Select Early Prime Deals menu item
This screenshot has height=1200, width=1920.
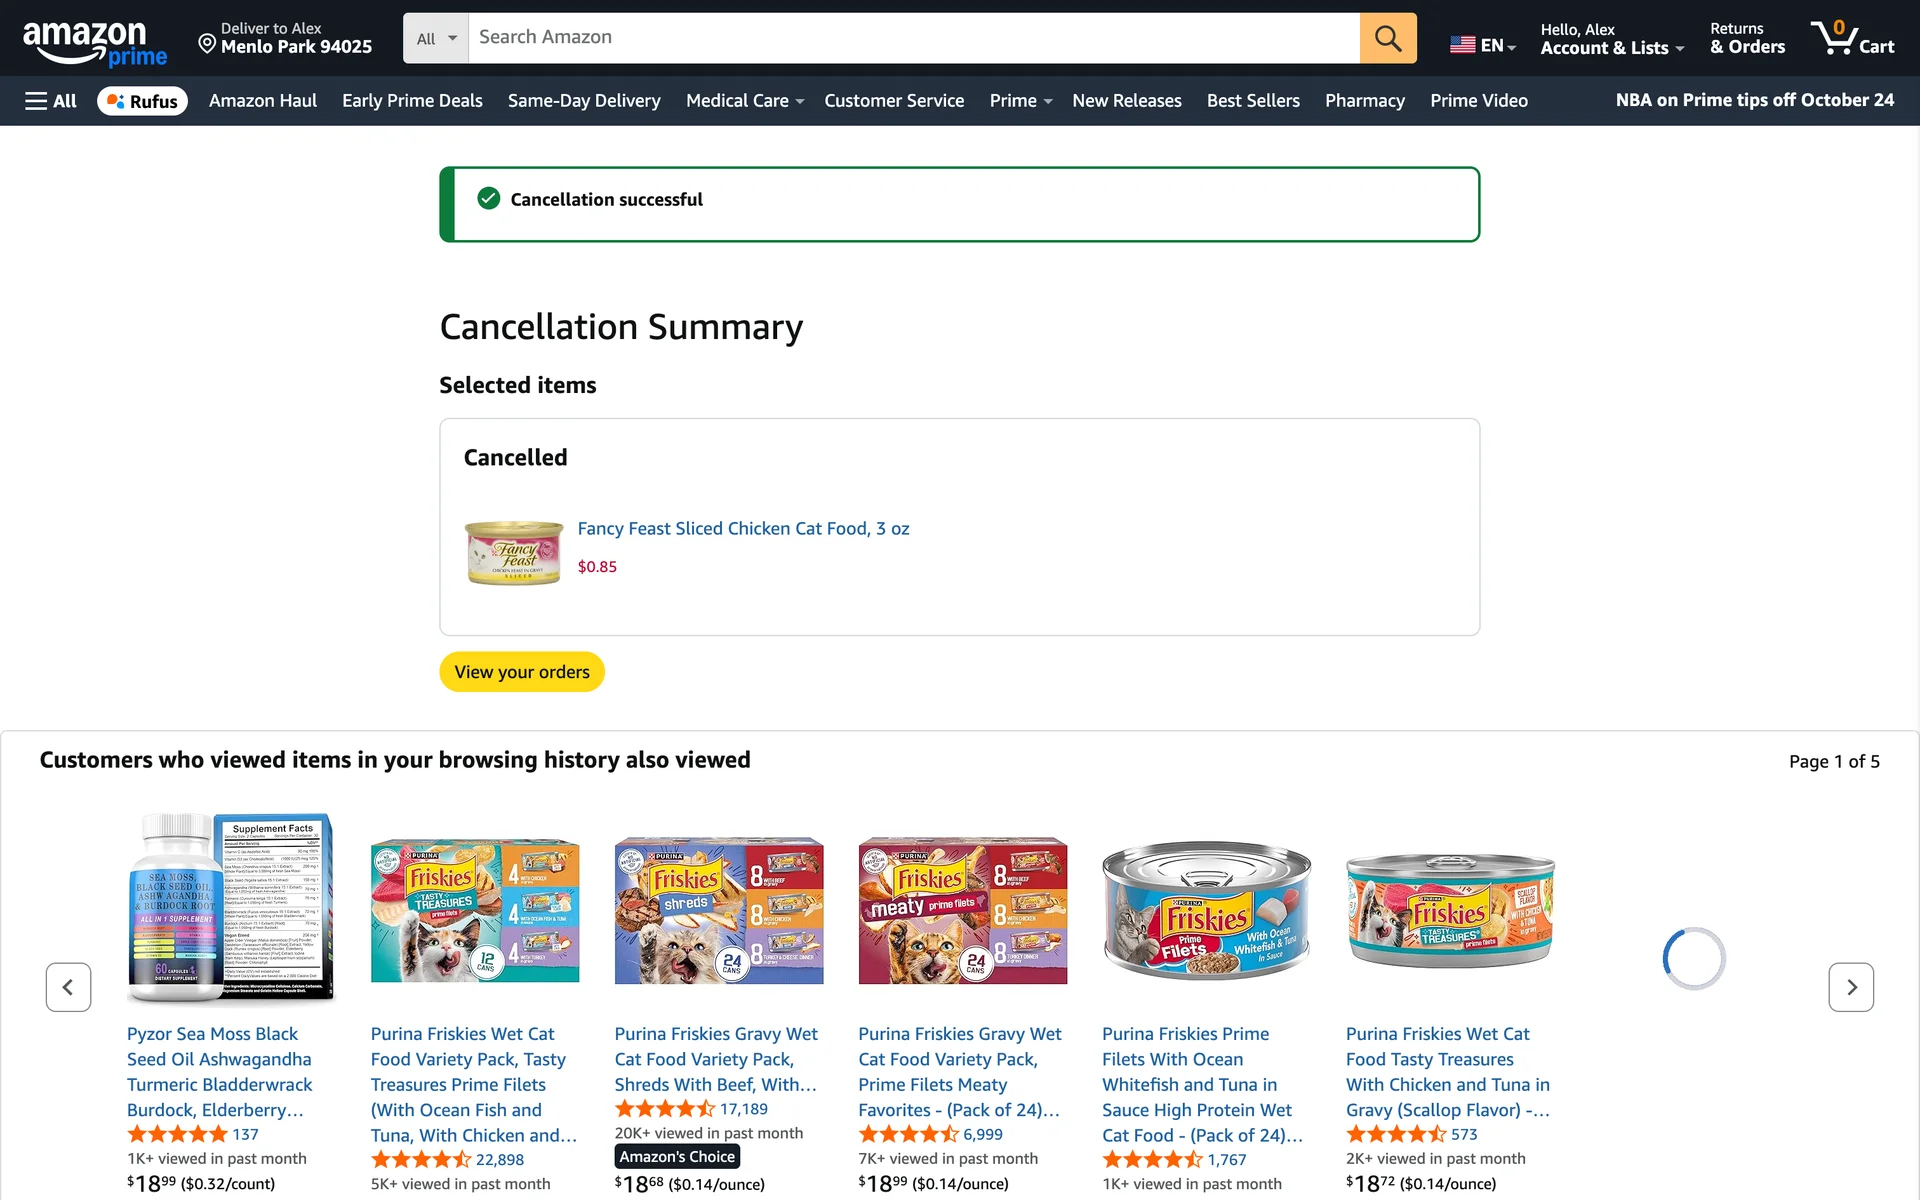click(x=412, y=101)
